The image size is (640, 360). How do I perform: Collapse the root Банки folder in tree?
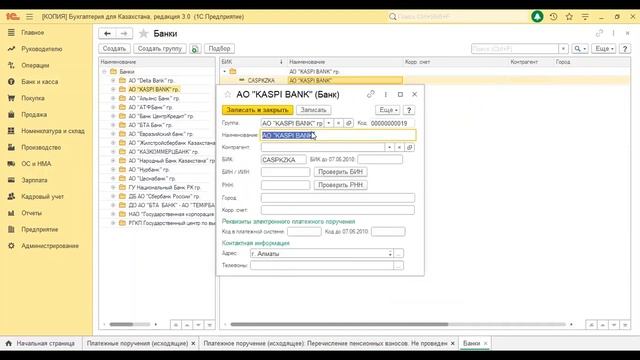104,71
